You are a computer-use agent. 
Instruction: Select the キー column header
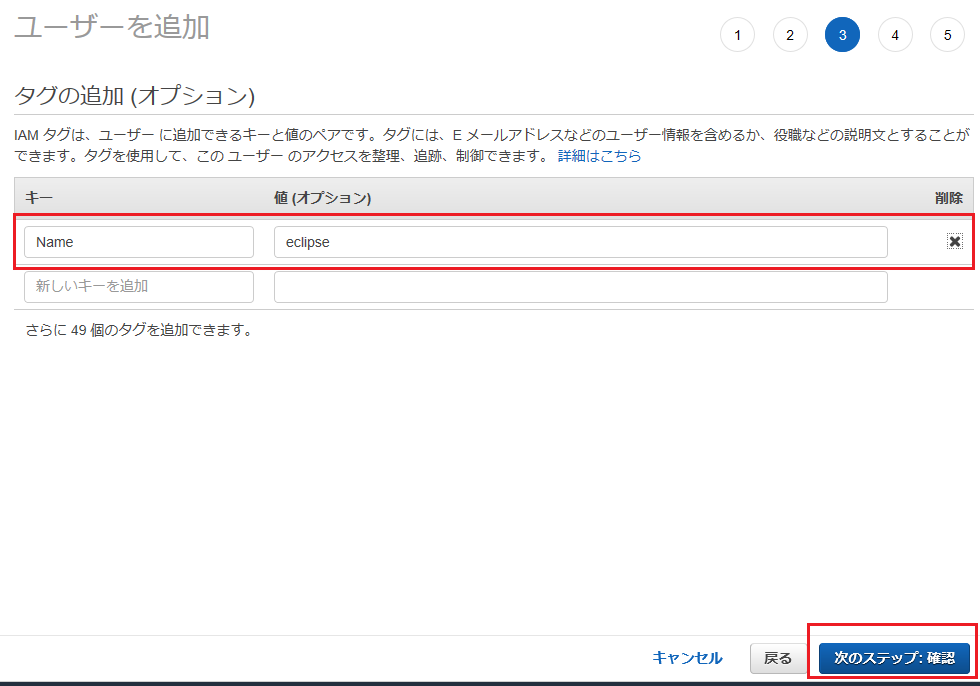click(x=39, y=197)
